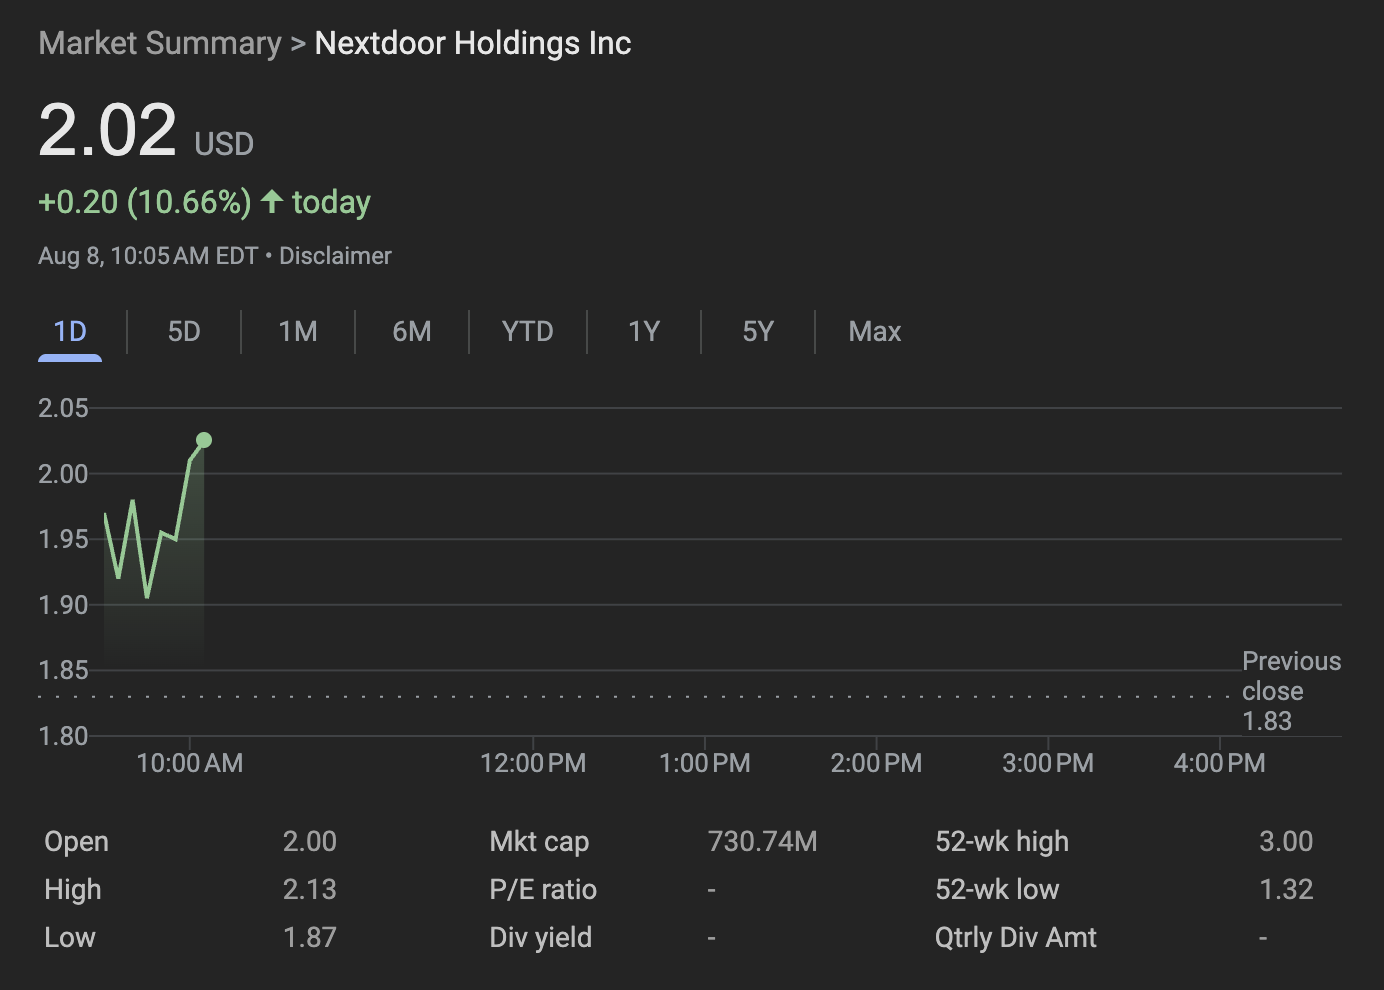
Task: Click the USD currency label
Action: pos(224,145)
